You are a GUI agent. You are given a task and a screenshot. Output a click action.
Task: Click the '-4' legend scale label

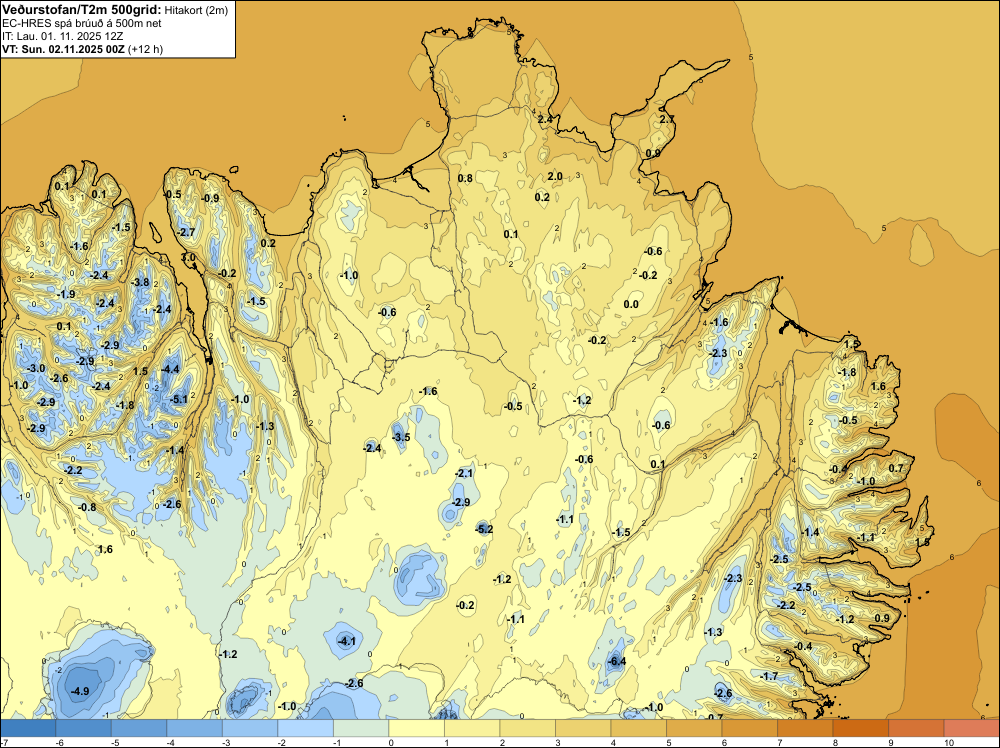[169, 742]
